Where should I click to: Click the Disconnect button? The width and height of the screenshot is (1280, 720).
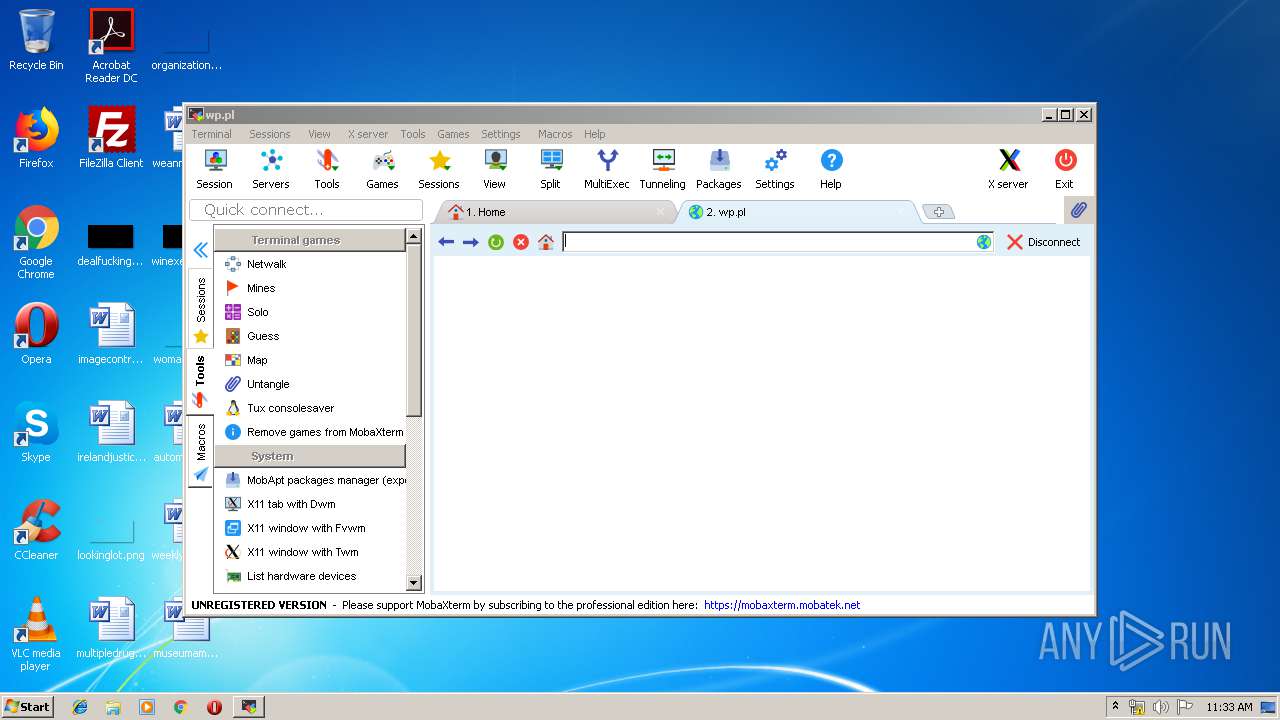[1043, 242]
